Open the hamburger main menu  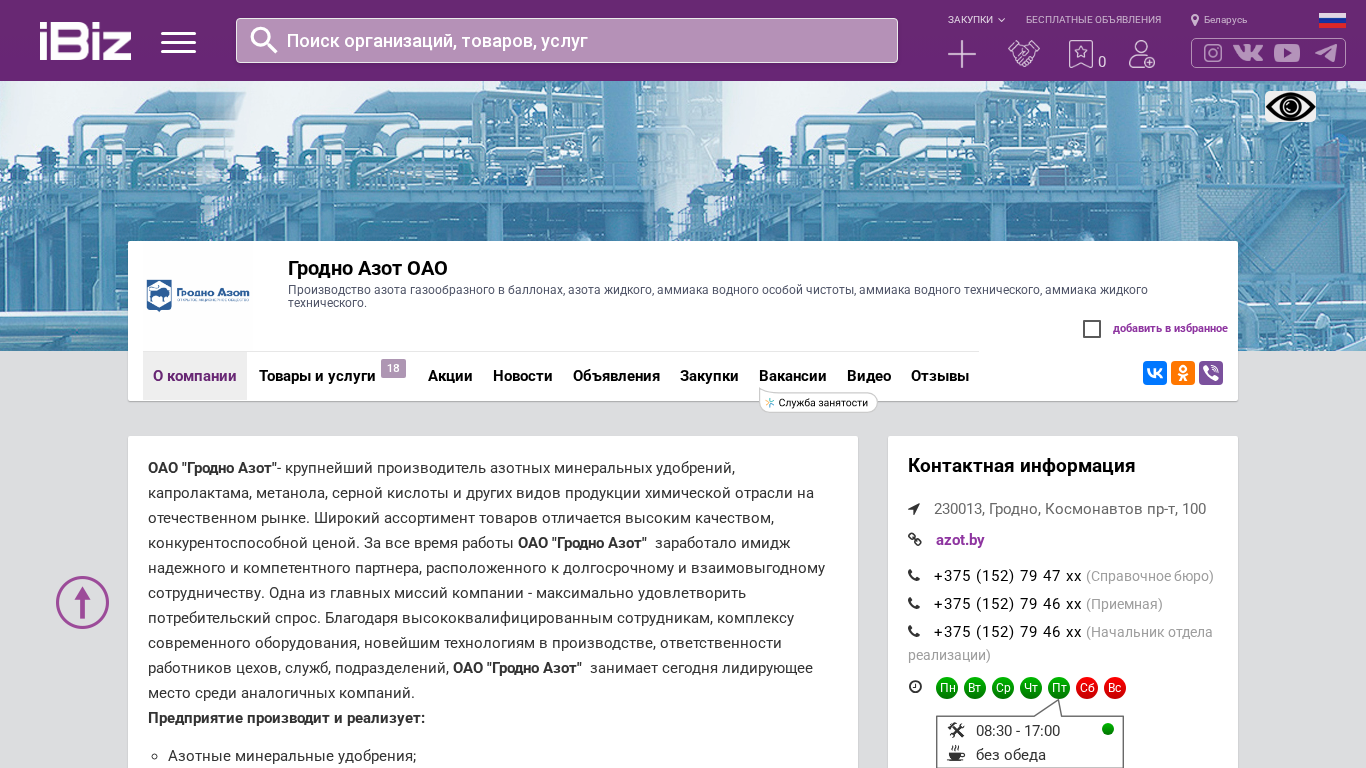point(178,42)
